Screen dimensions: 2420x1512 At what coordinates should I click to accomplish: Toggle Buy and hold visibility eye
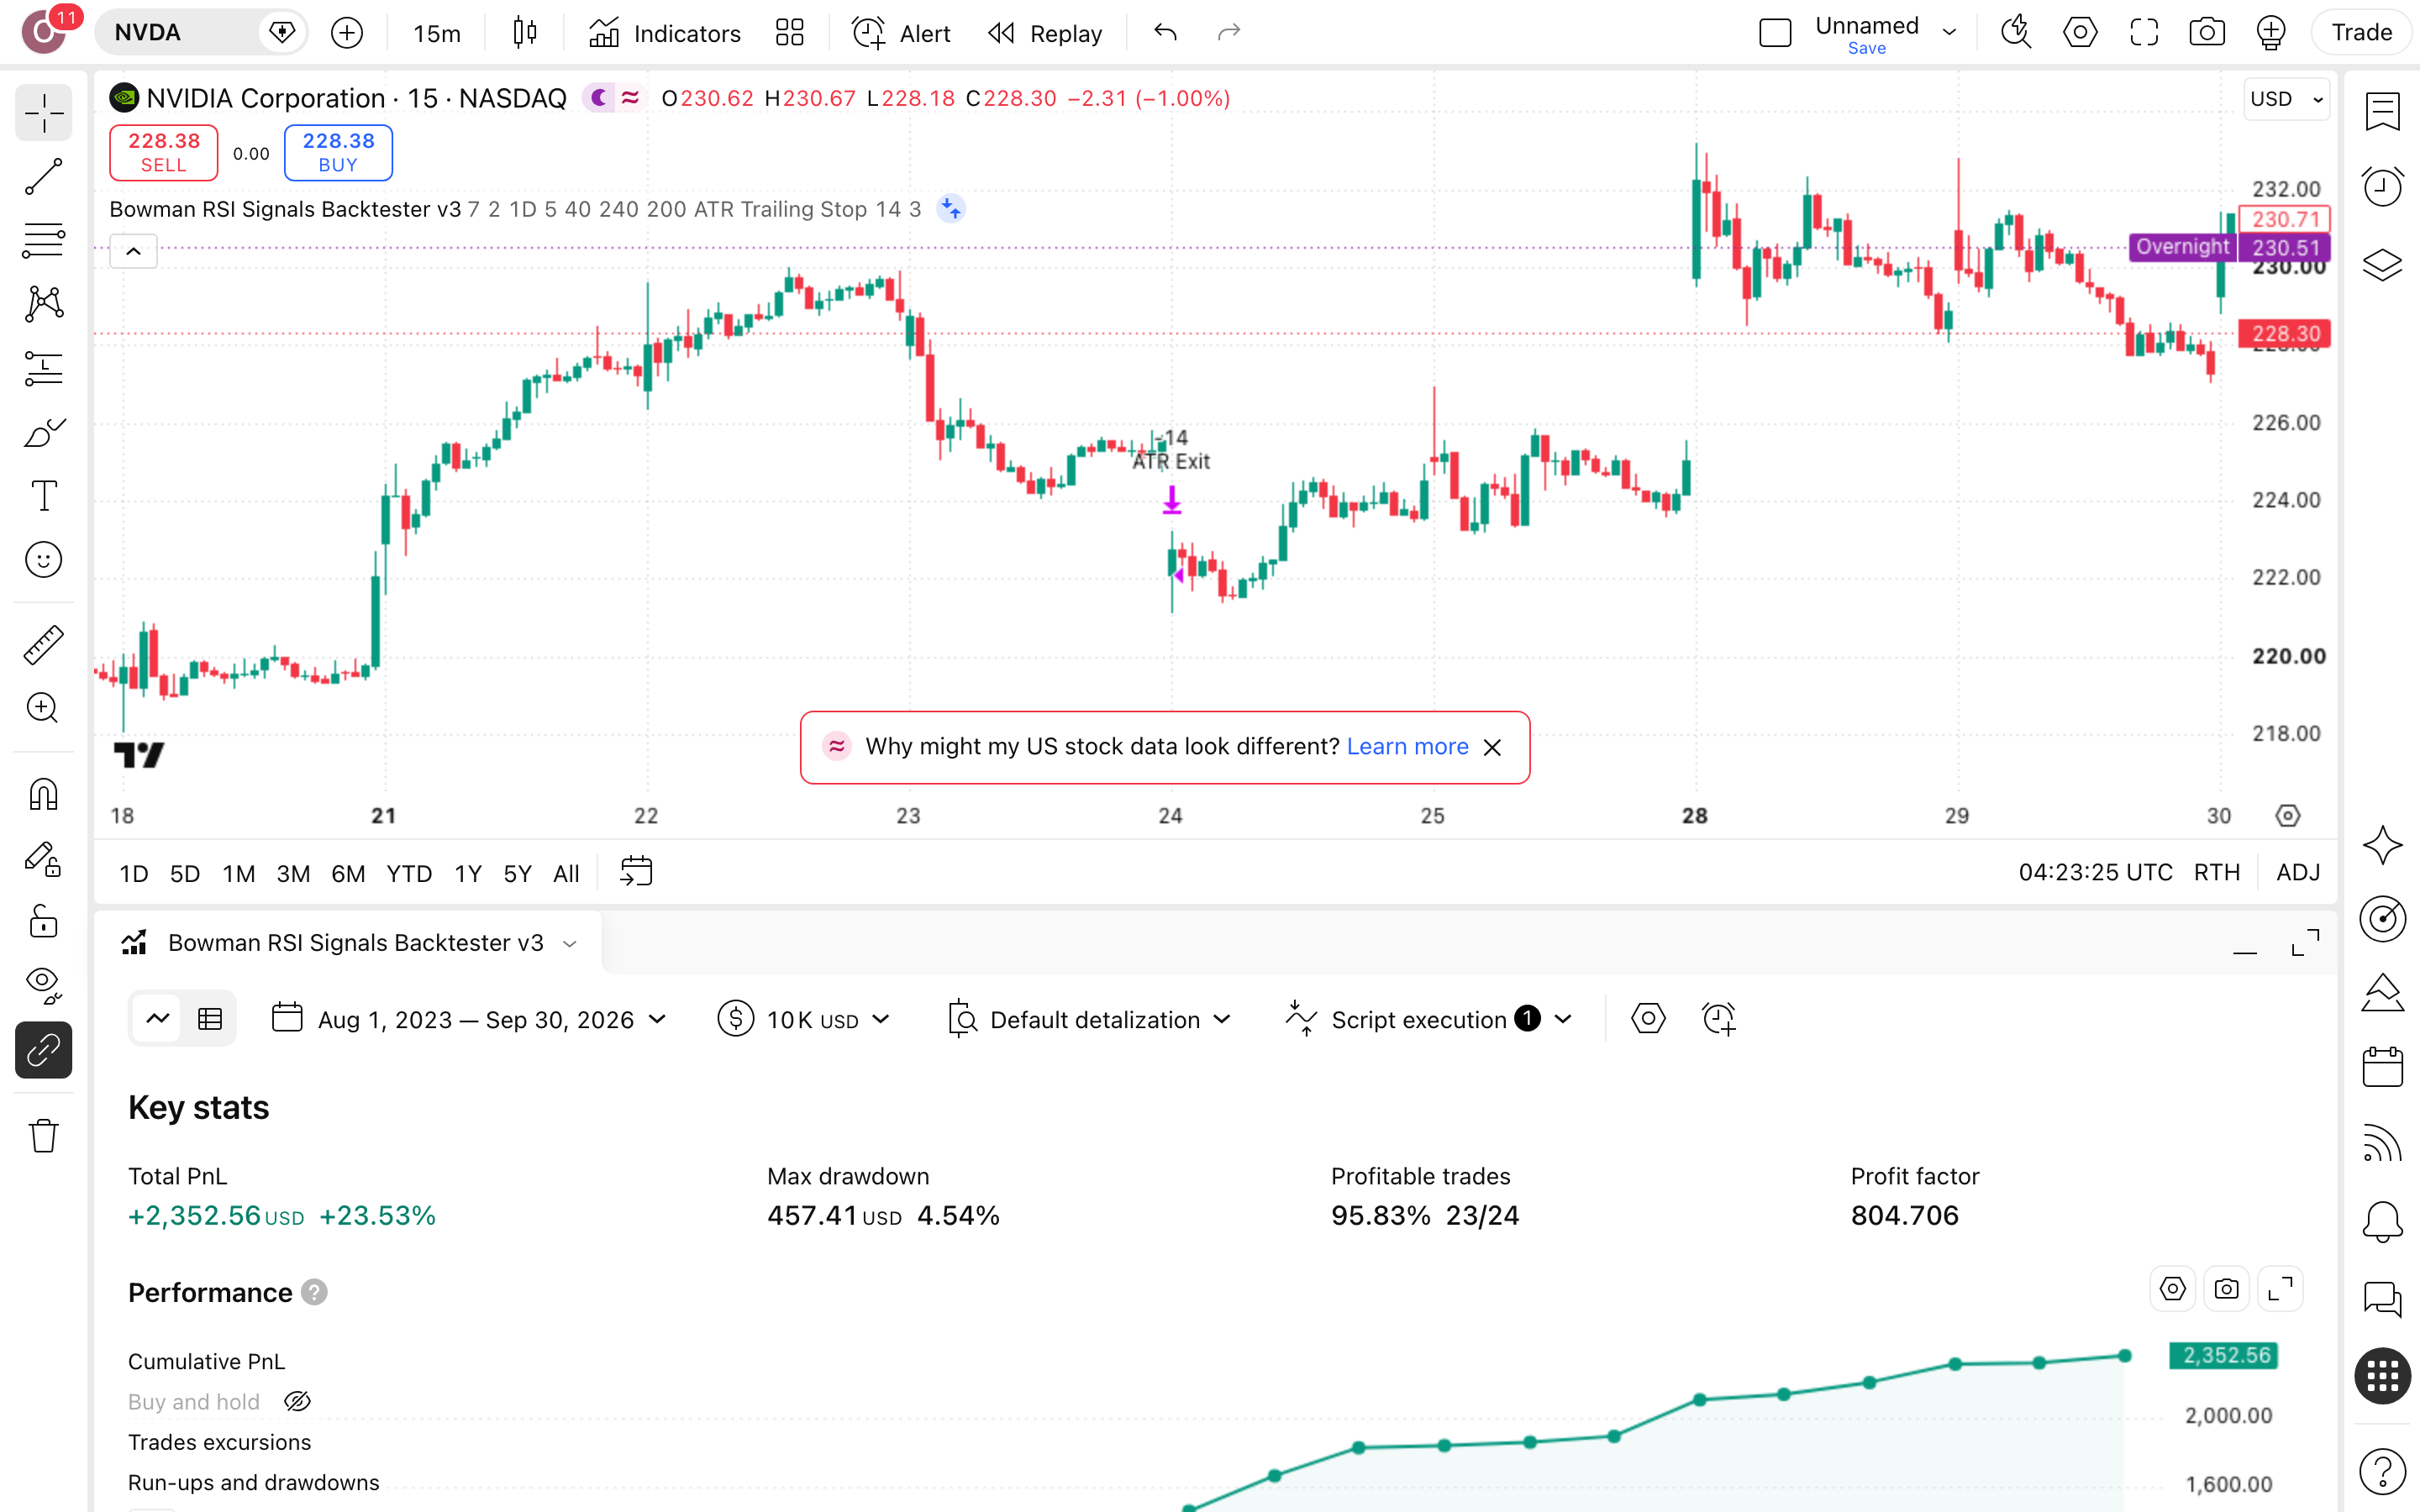tap(297, 1401)
